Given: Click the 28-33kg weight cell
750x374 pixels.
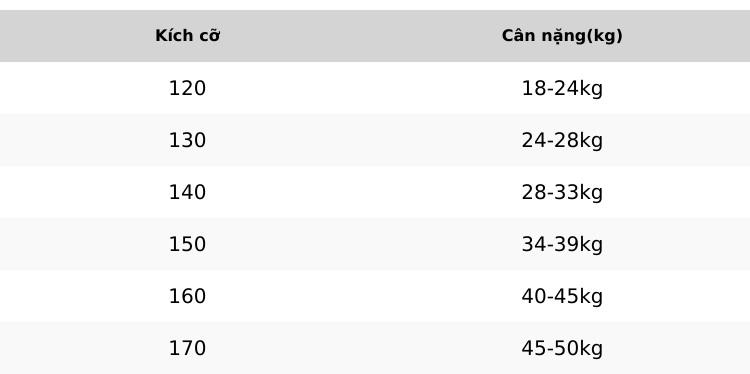Looking at the screenshot, I should click(x=562, y=192).
